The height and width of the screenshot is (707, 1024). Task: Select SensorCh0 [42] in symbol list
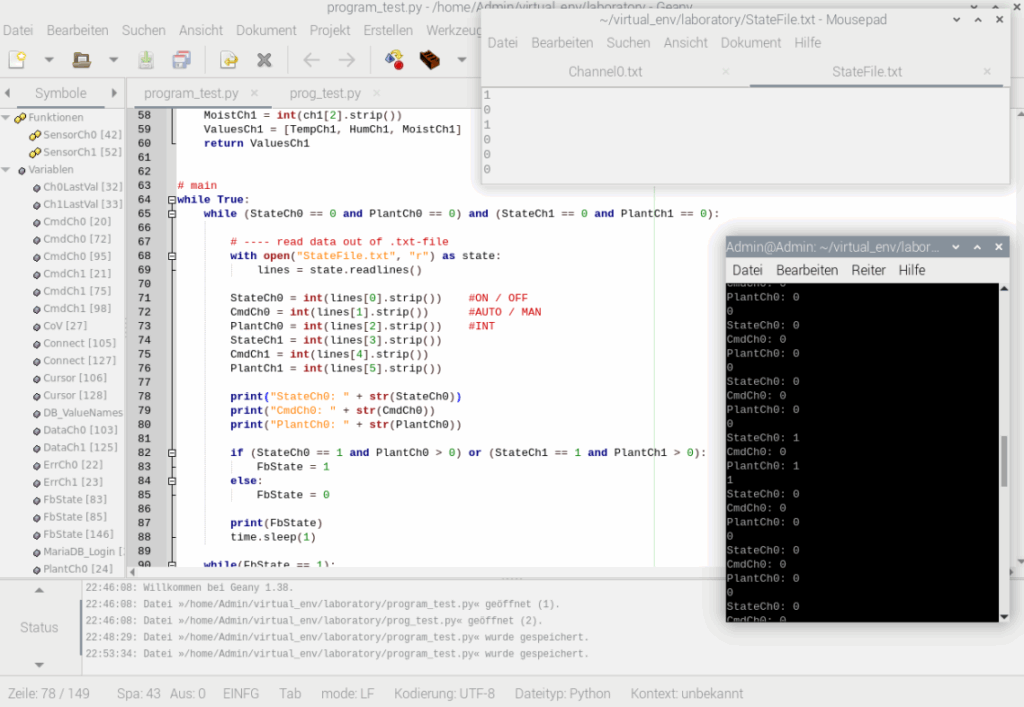click(x=82, y=135)
